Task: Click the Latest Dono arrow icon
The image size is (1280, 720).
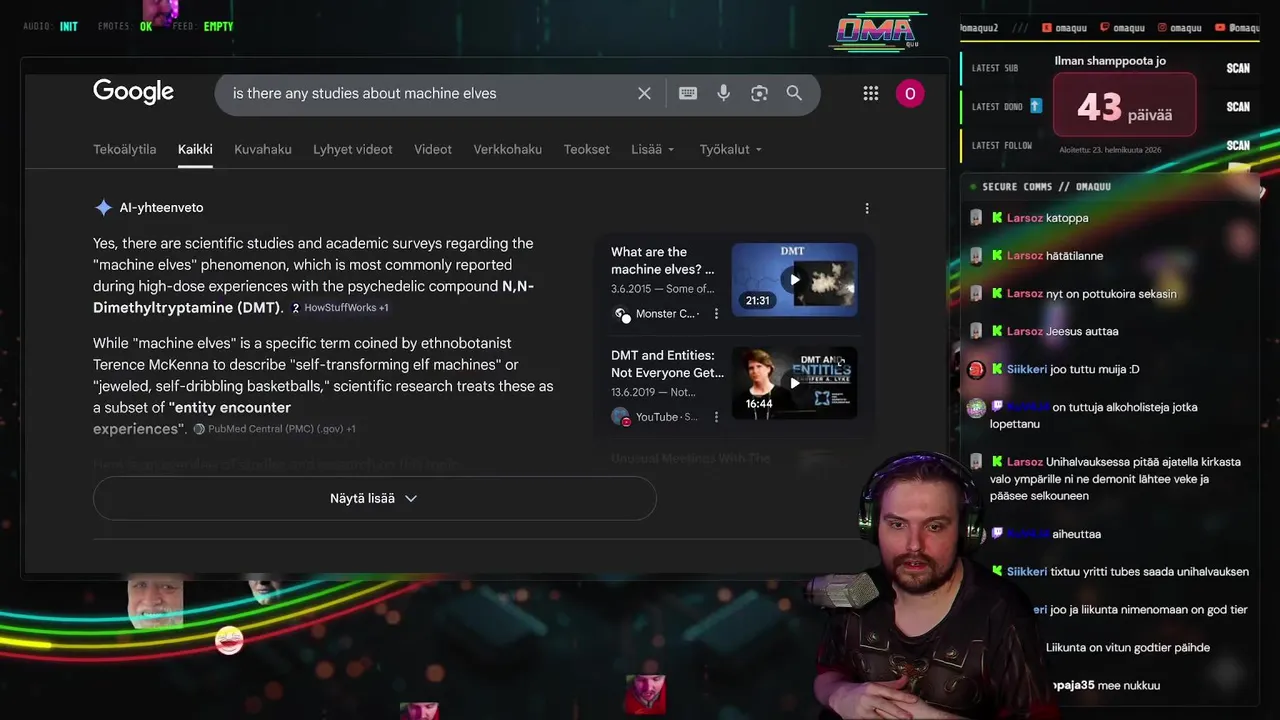Action: tap(1036, 106)
